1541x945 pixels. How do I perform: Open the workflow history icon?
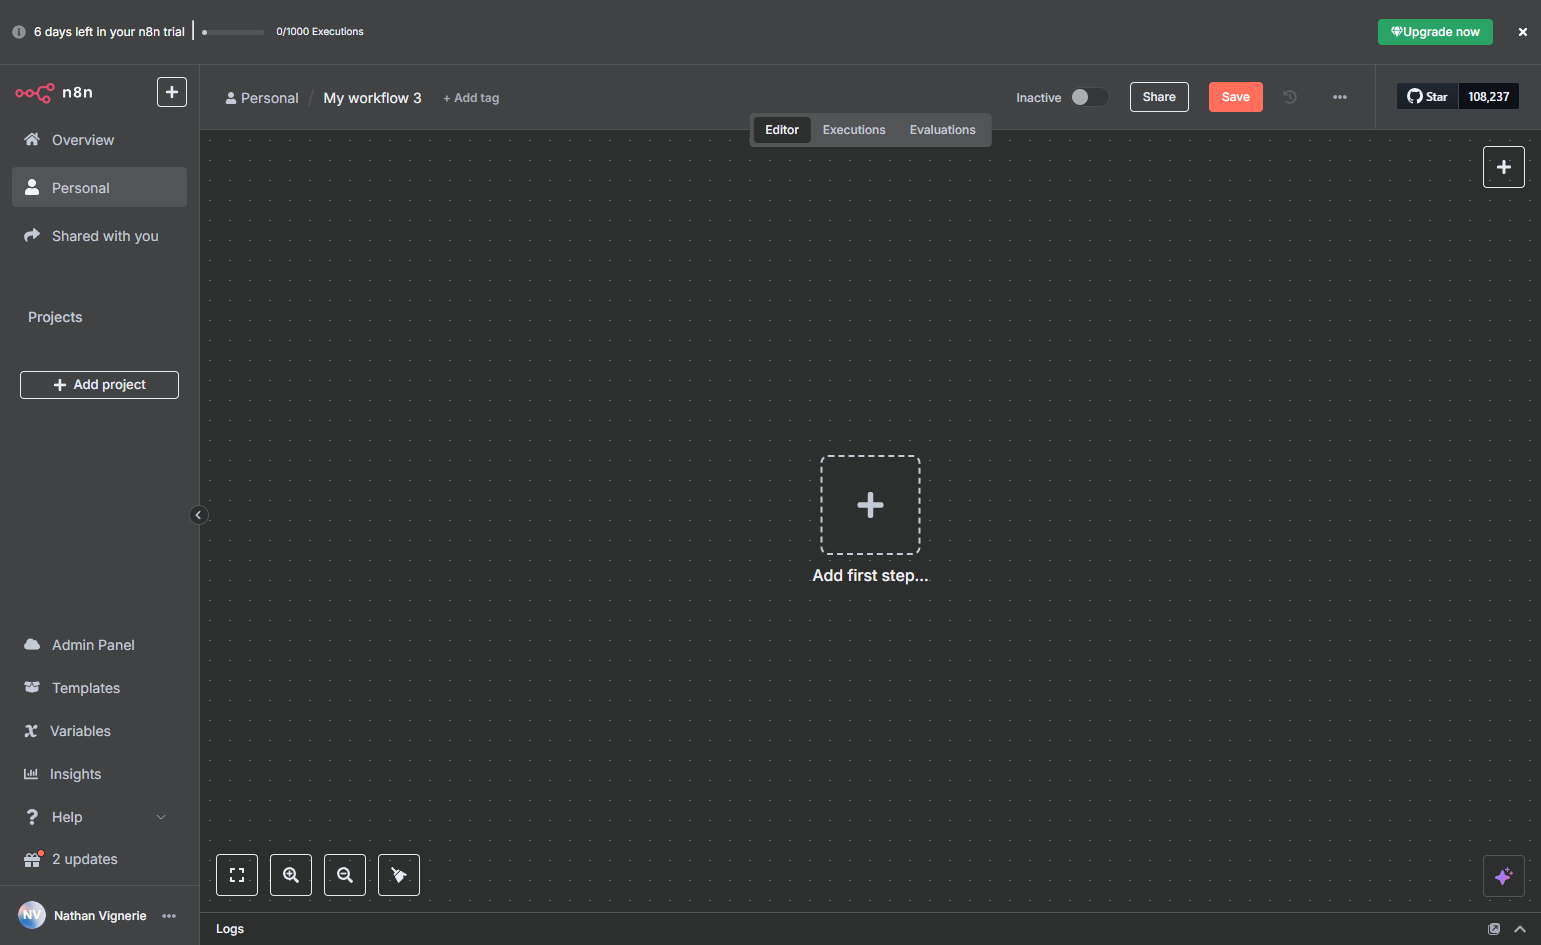coord(1290,97)
